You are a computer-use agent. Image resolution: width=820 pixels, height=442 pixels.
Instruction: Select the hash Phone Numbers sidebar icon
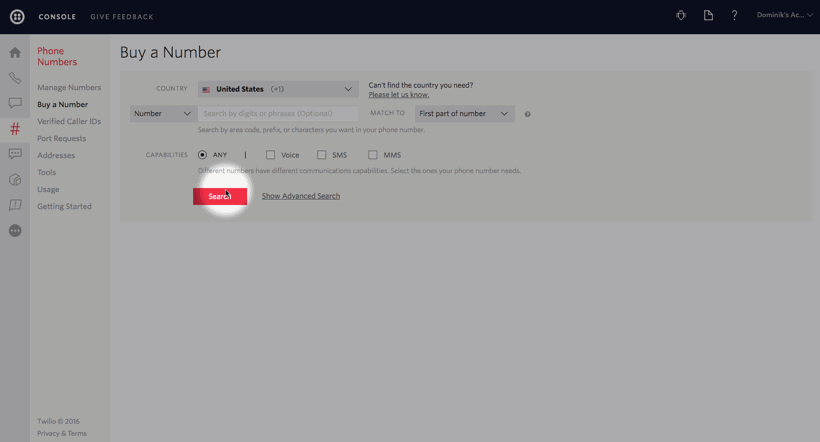(x=15, y=129)
